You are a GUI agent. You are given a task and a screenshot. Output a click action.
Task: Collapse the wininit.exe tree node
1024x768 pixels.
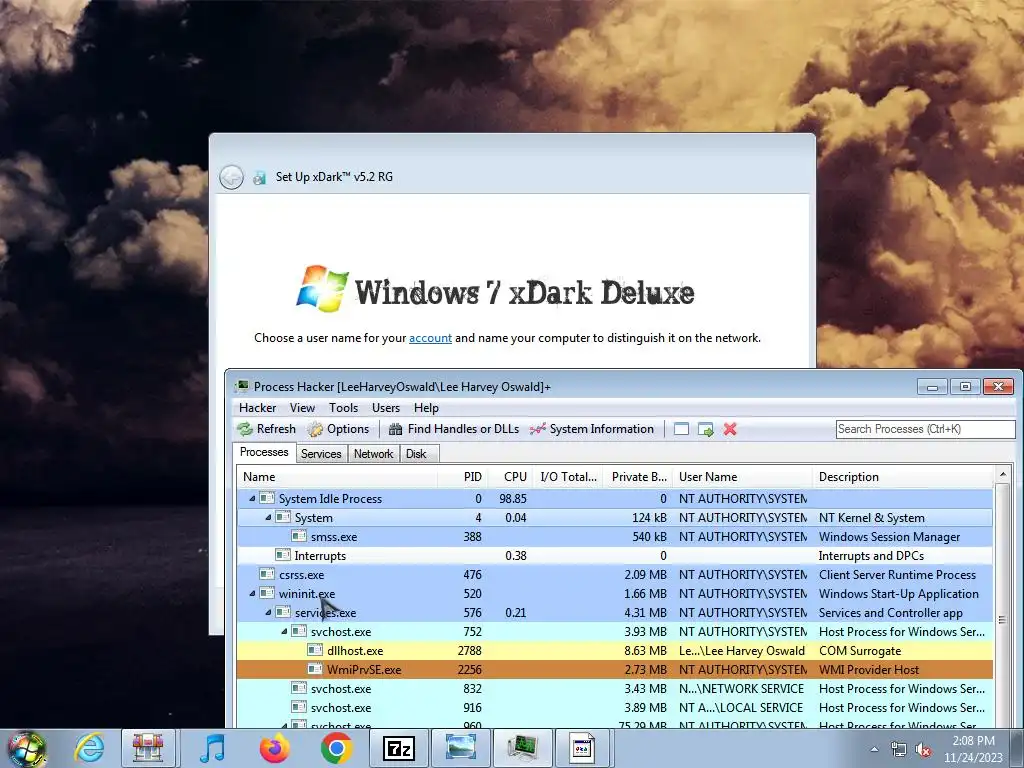253,594
